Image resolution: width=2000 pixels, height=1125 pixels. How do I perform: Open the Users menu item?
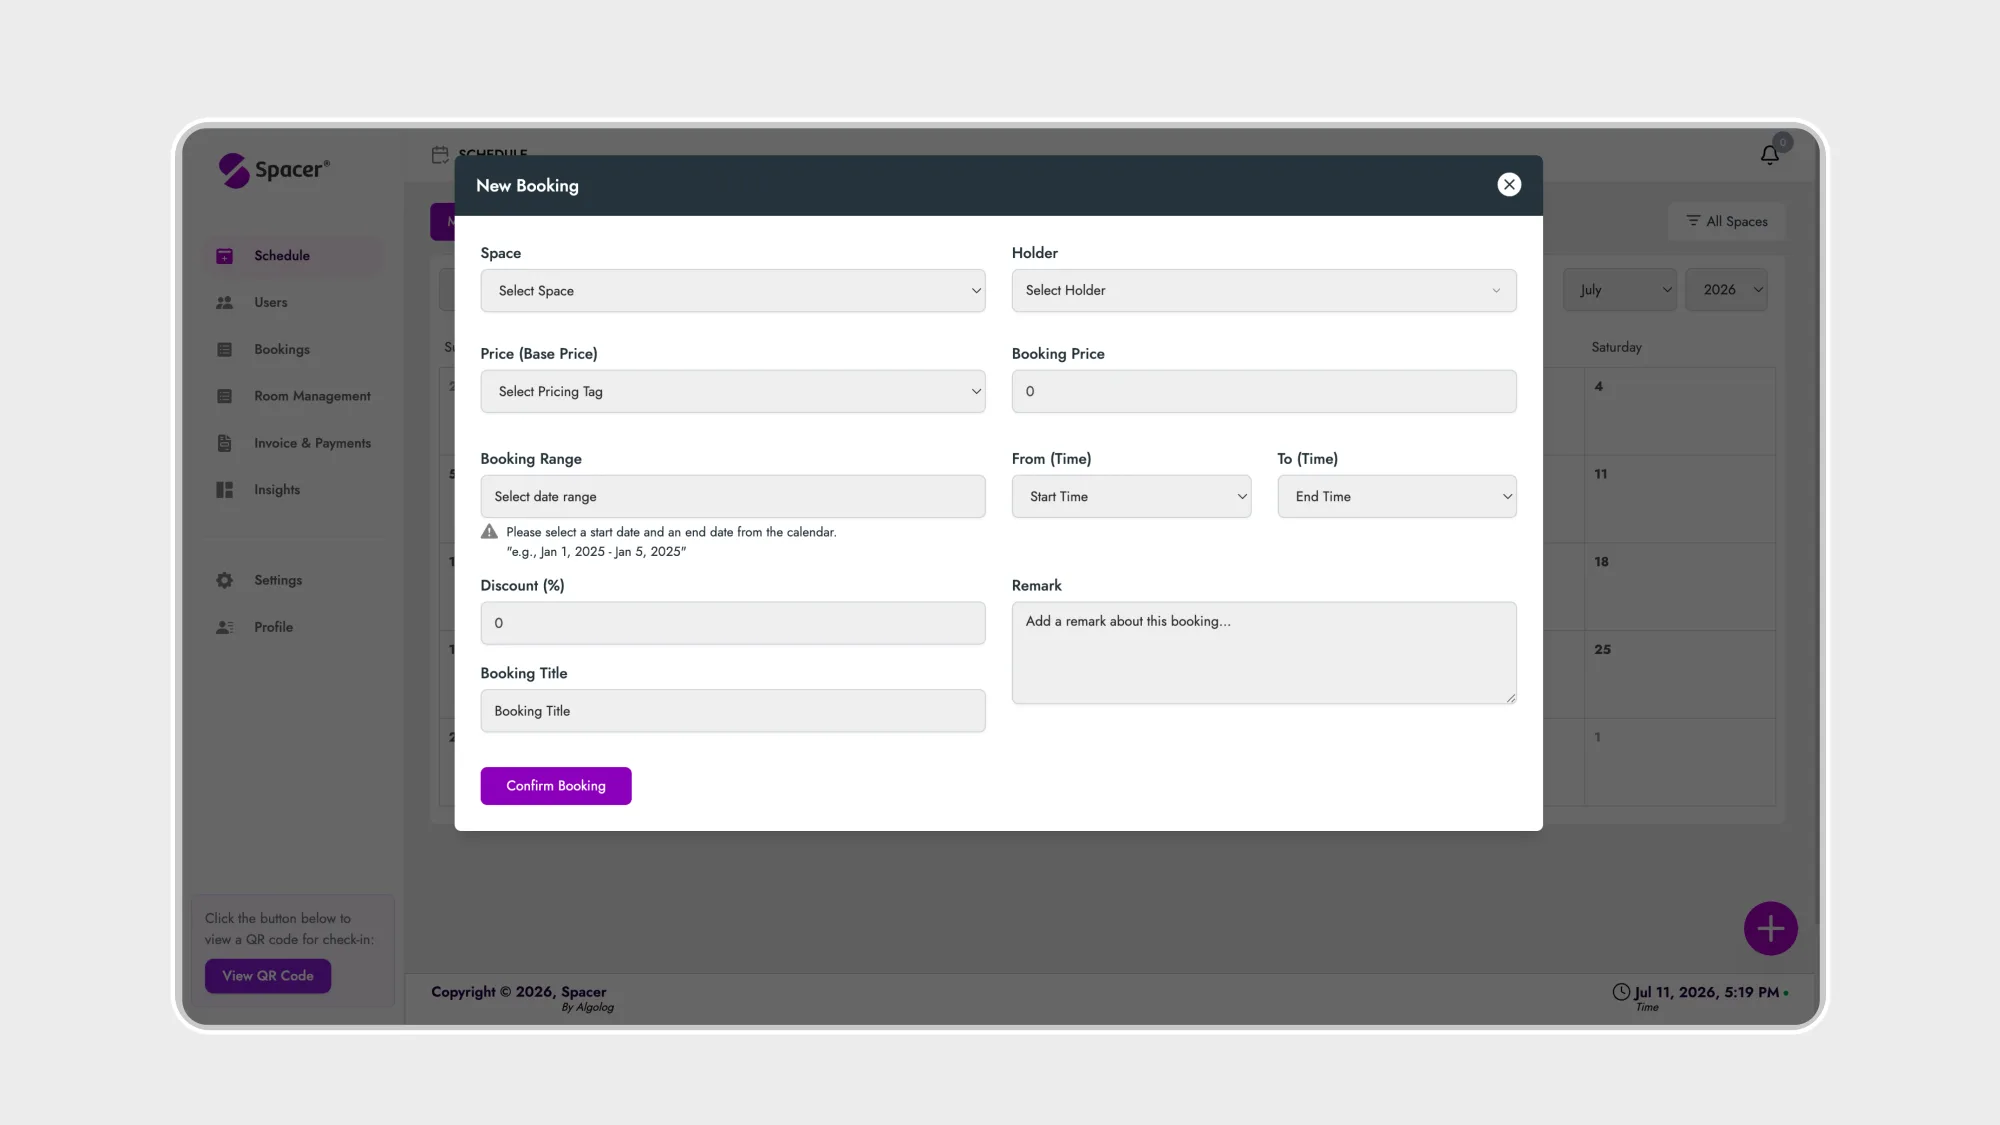point(270,302)
